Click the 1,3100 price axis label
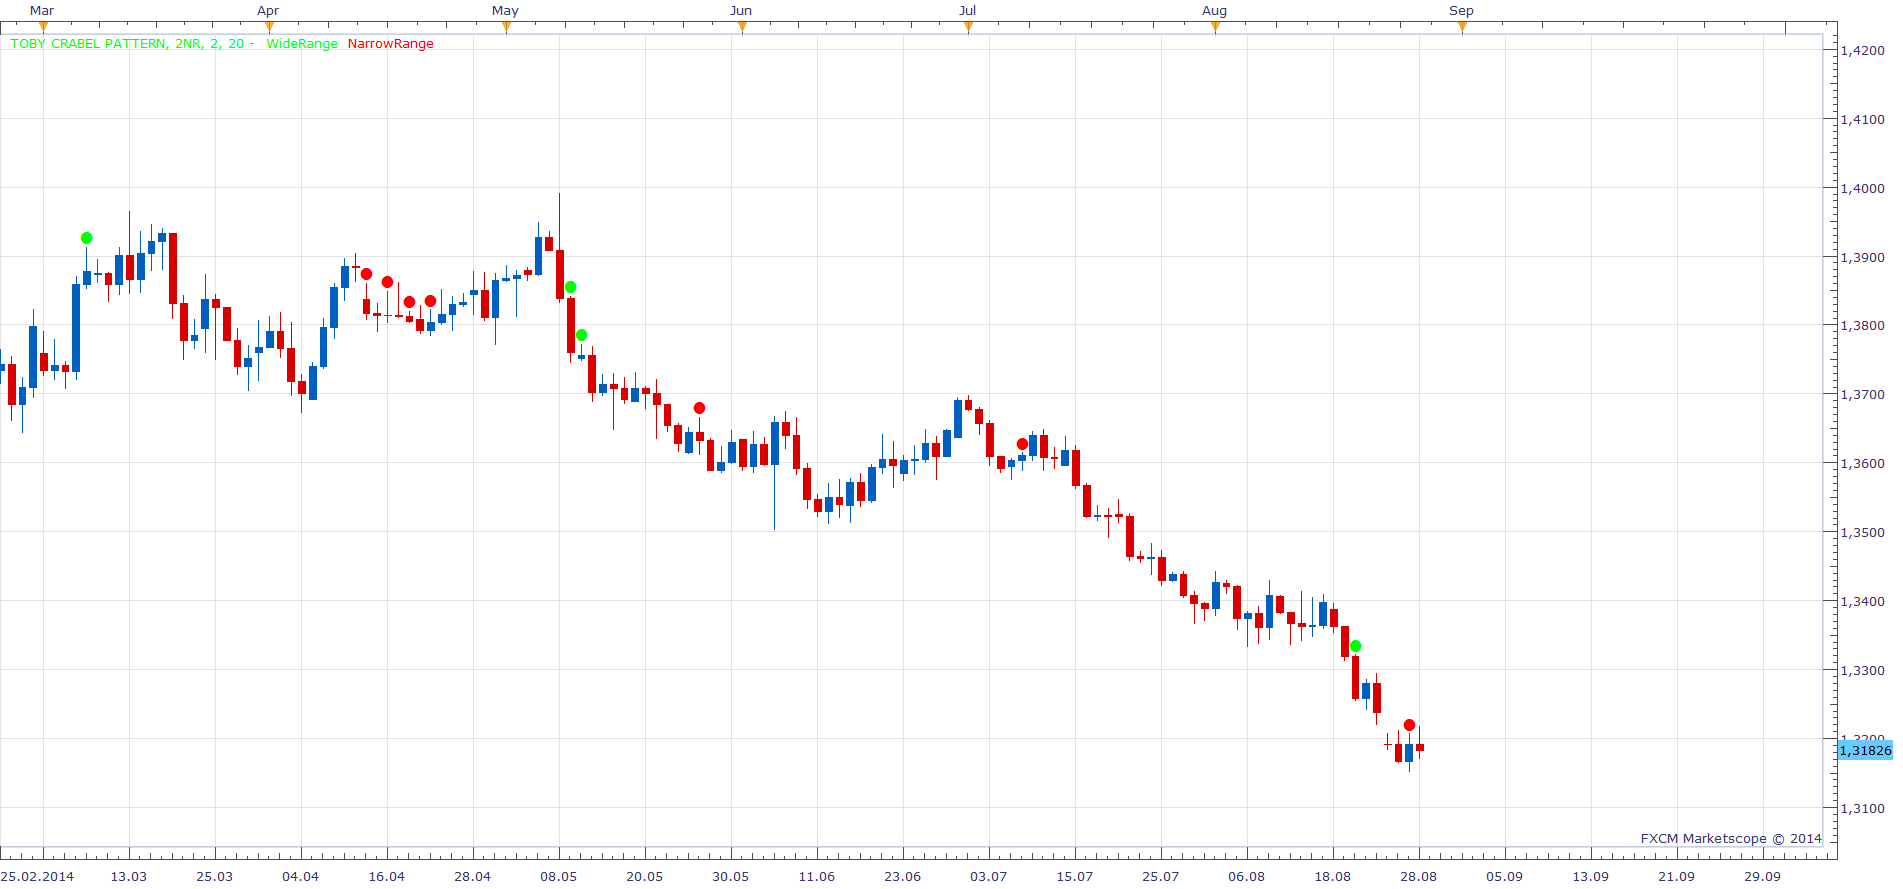The height and width of the screenshot is (889, 1903). (1863, 808)
